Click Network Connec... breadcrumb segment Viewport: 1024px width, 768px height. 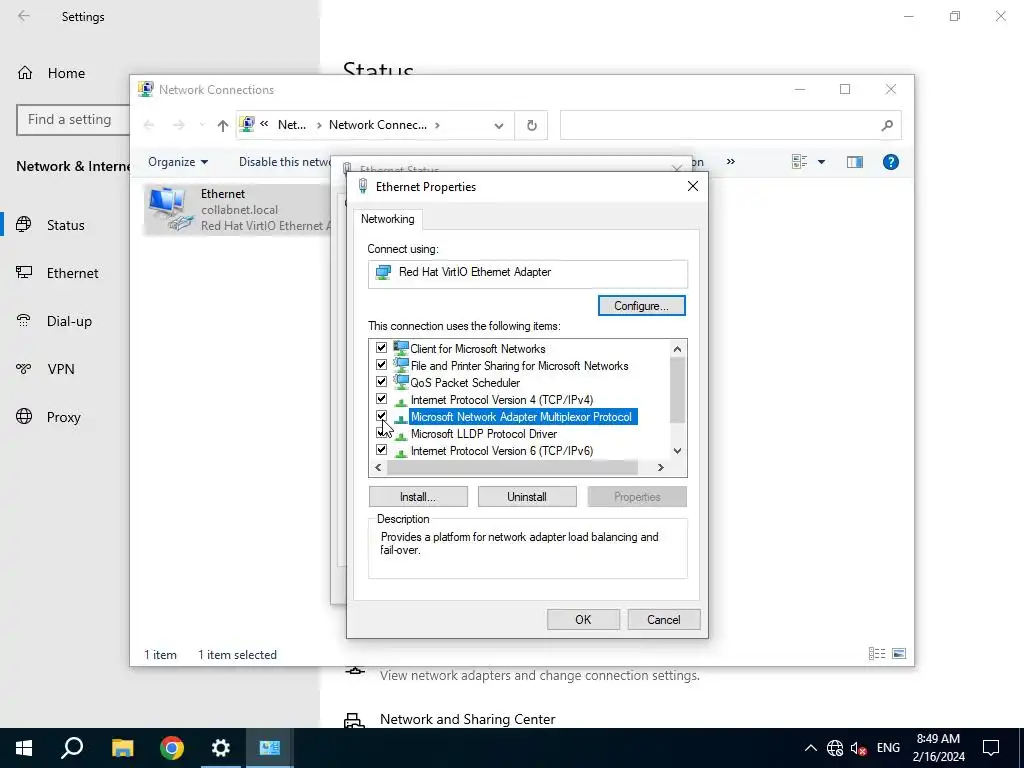point(377,125)
